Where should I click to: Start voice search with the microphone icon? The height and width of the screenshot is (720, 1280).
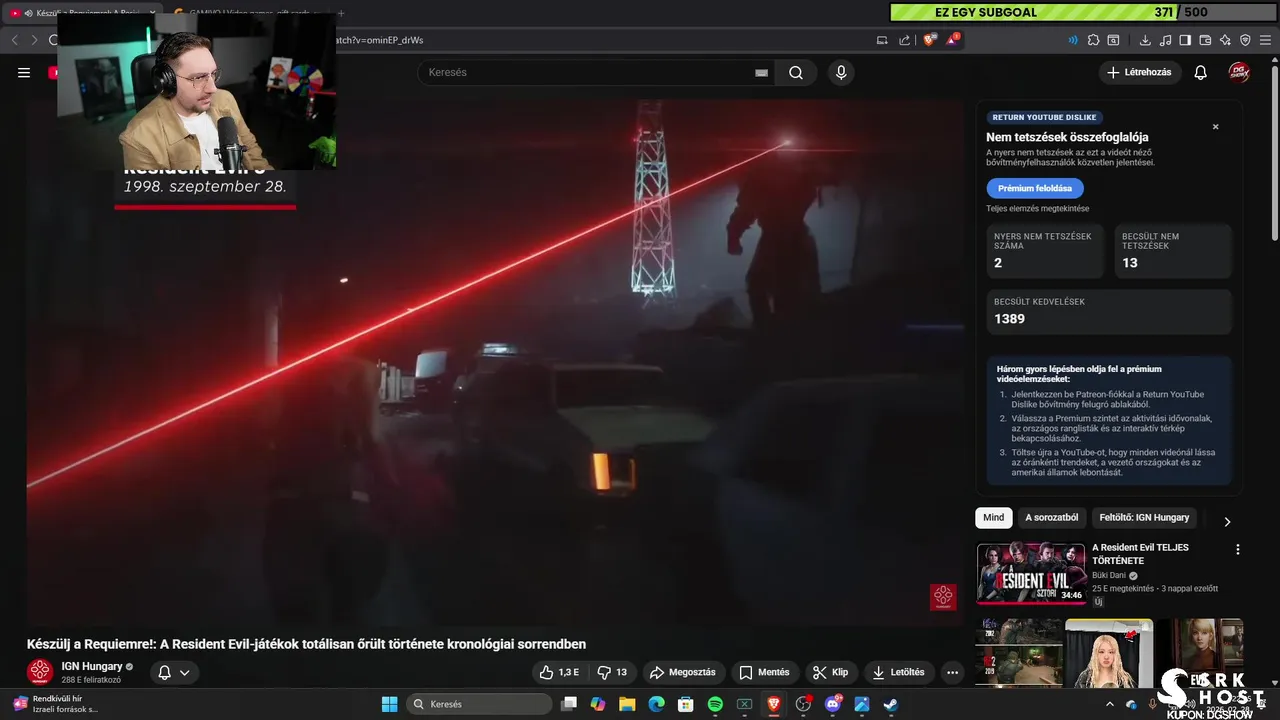coord(841,72)
